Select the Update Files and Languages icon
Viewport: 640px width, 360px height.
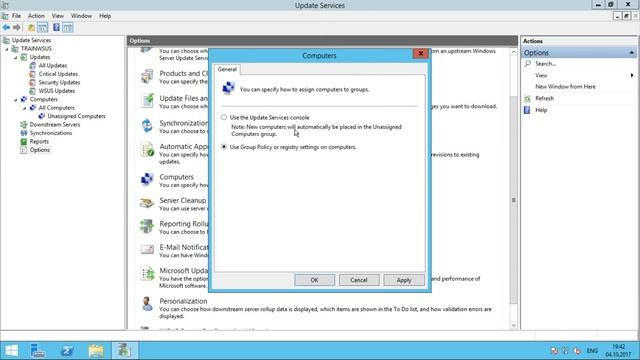147,101
